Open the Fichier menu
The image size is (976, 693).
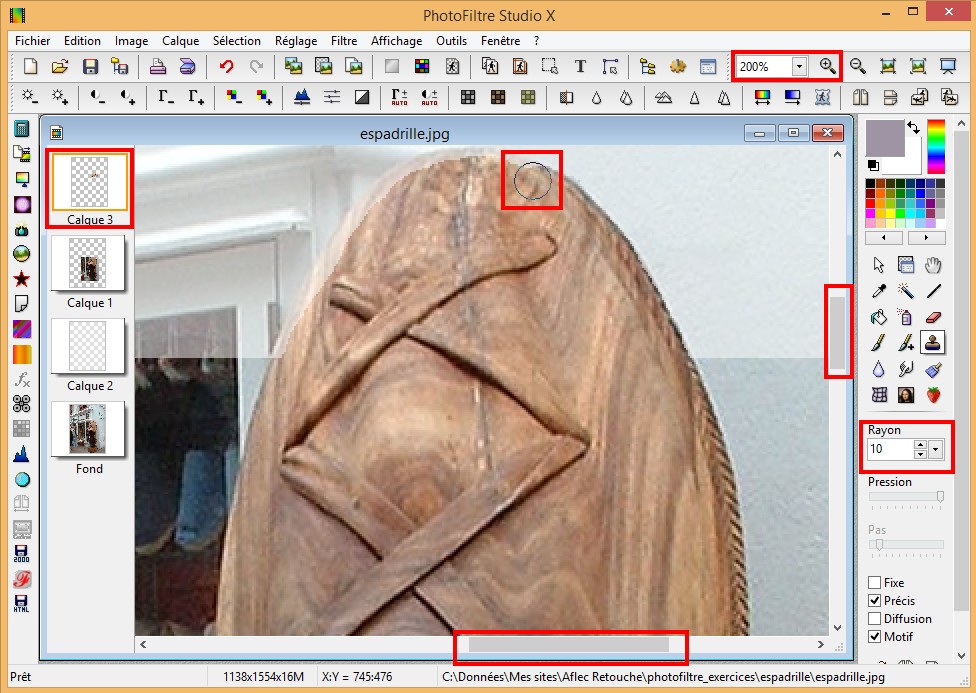point(32,40)
